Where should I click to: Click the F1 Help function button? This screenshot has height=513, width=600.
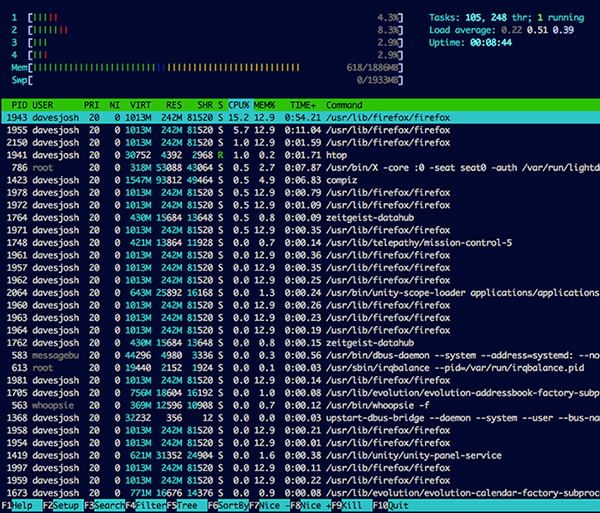coord(21,505)
